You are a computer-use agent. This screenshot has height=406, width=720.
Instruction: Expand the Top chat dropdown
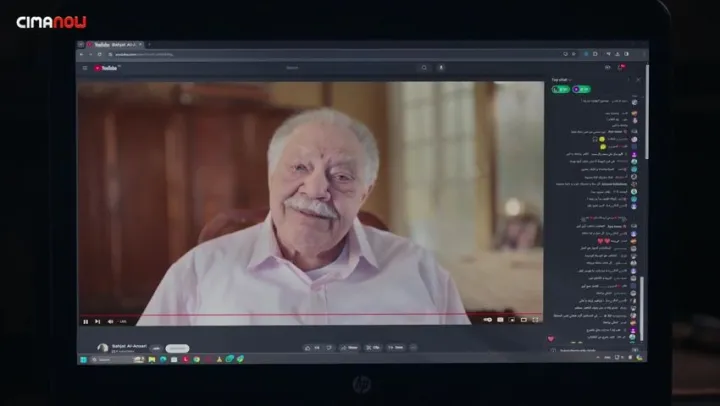(561, 80)
